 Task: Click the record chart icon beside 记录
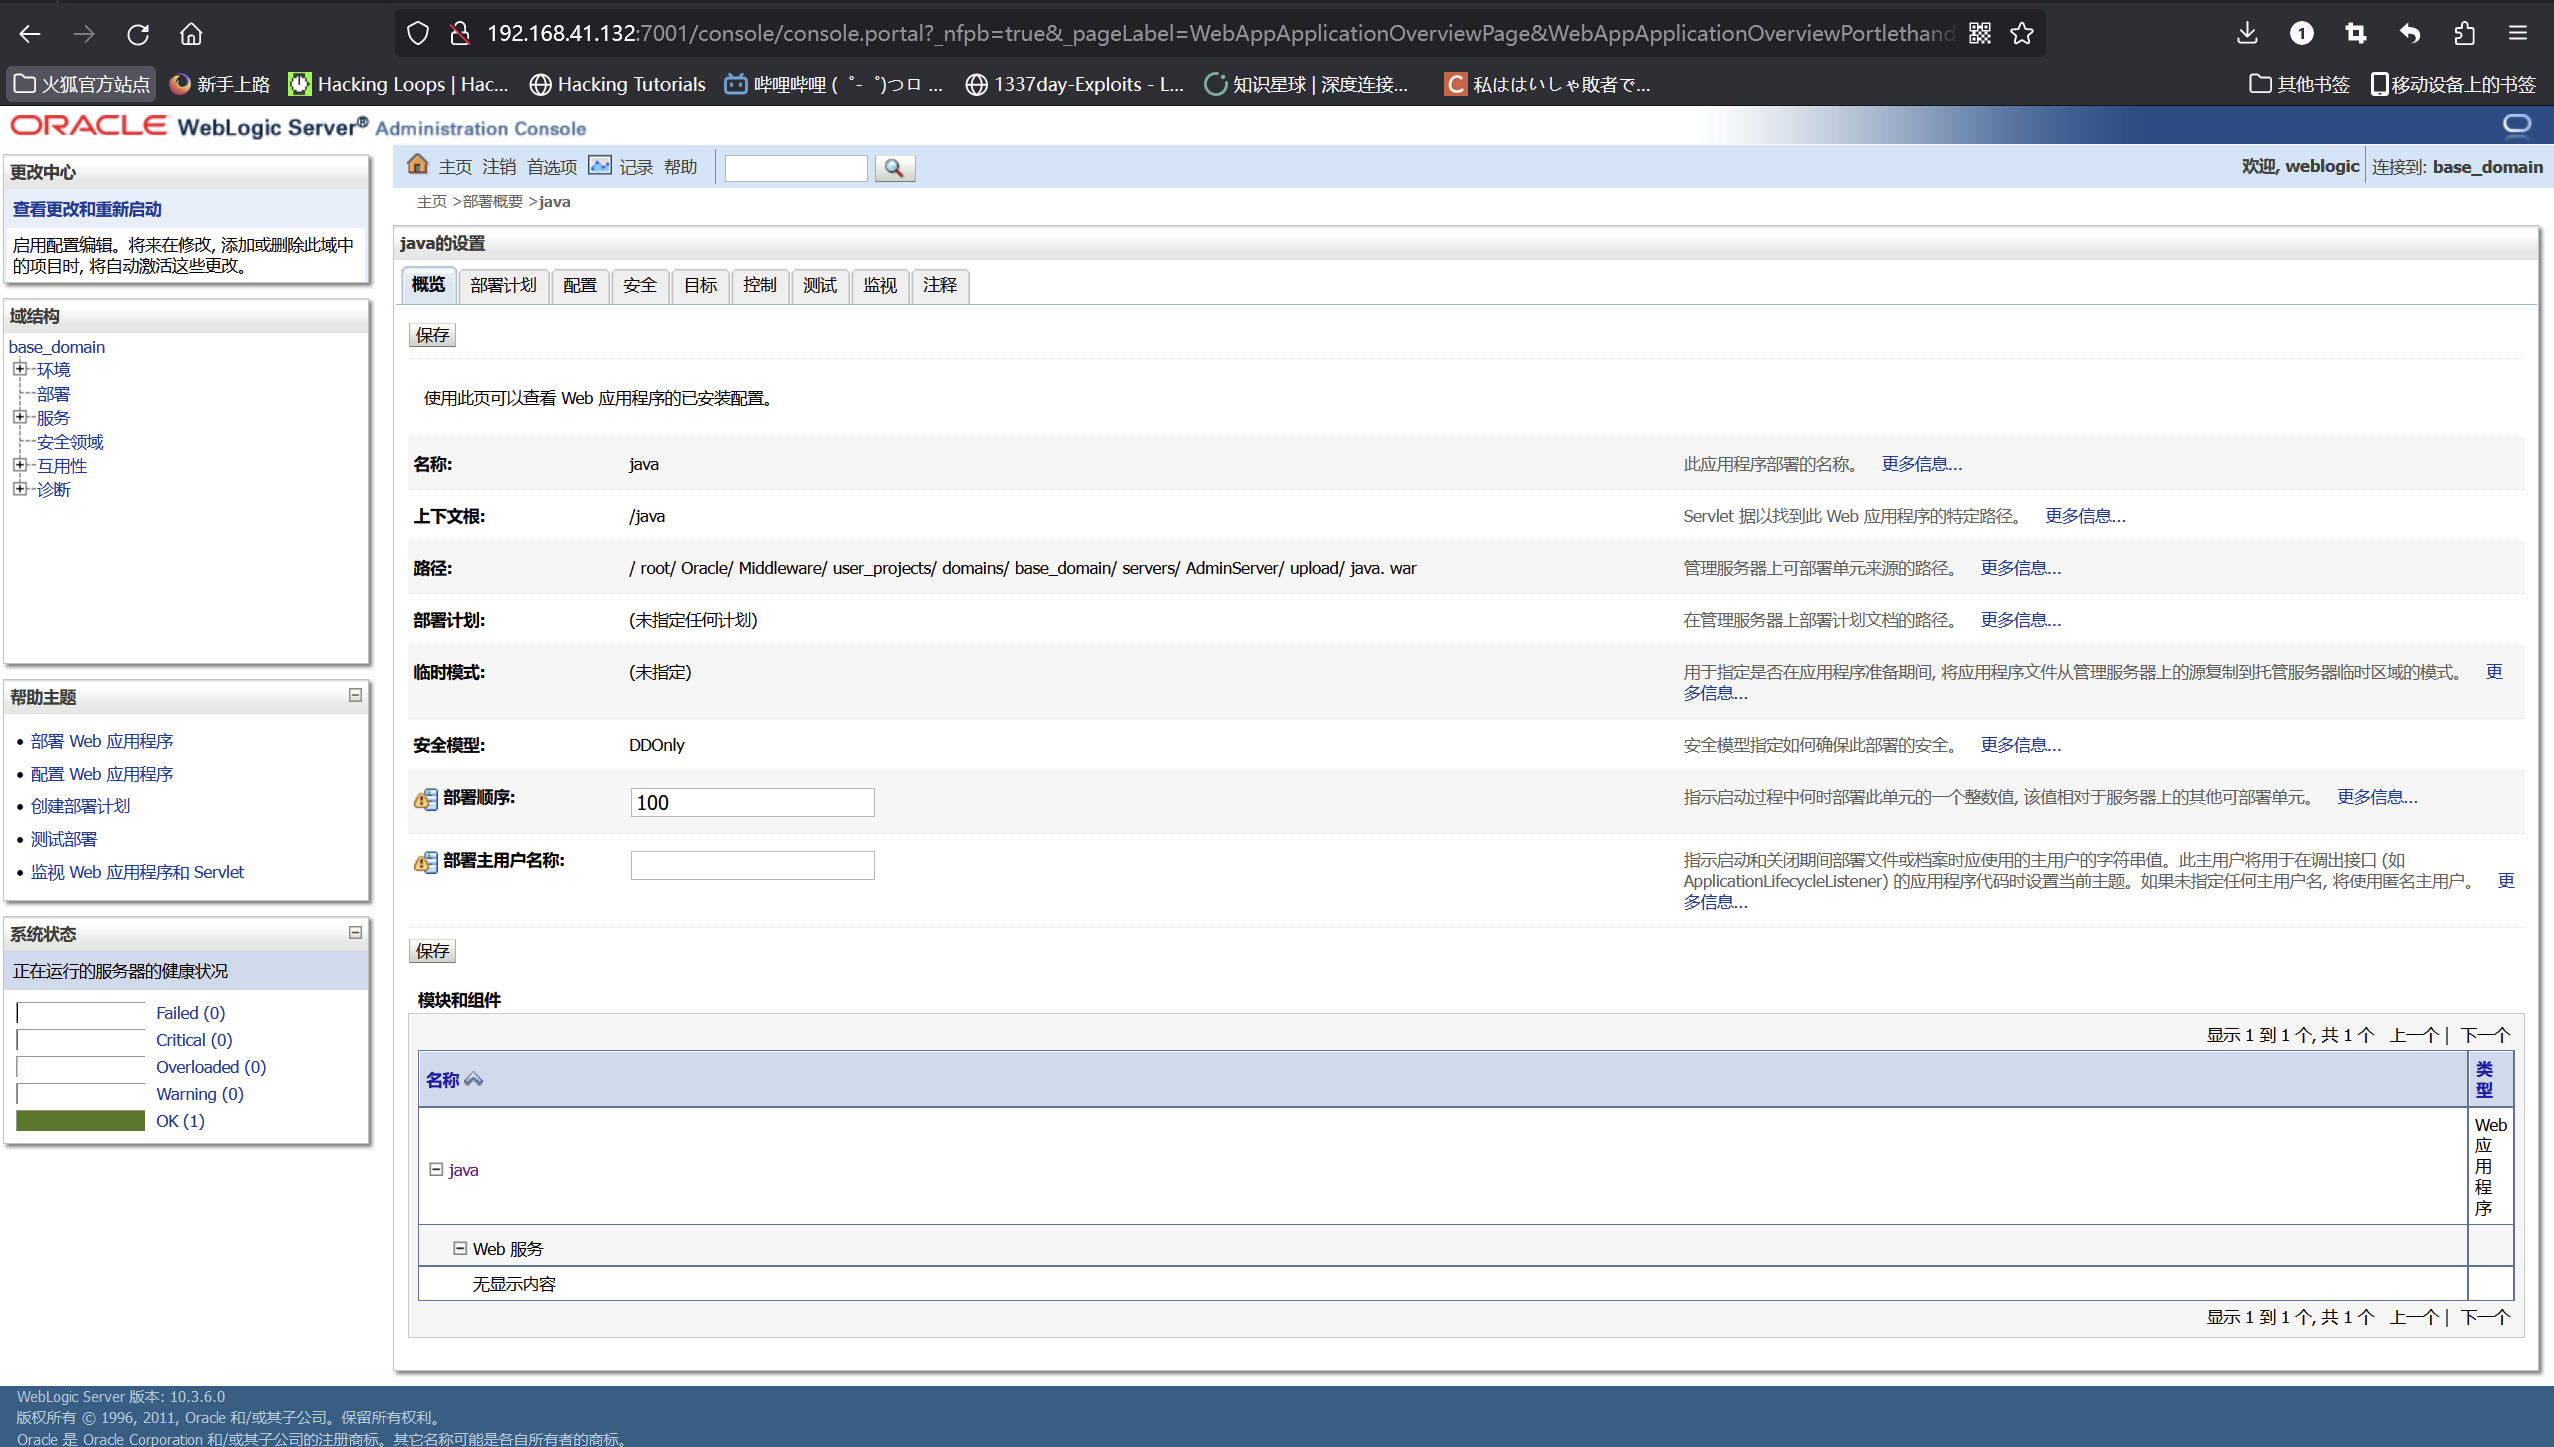(x=600, y=165)
